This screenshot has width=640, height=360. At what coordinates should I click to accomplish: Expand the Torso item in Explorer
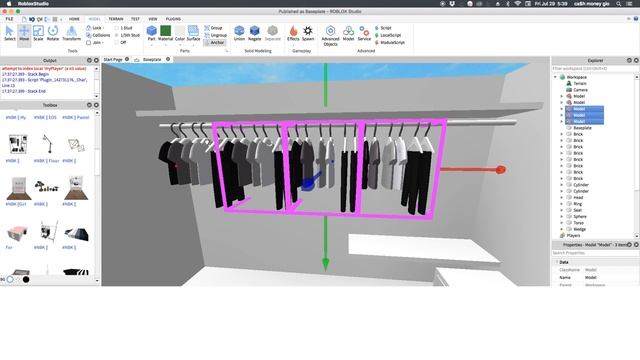562,223
